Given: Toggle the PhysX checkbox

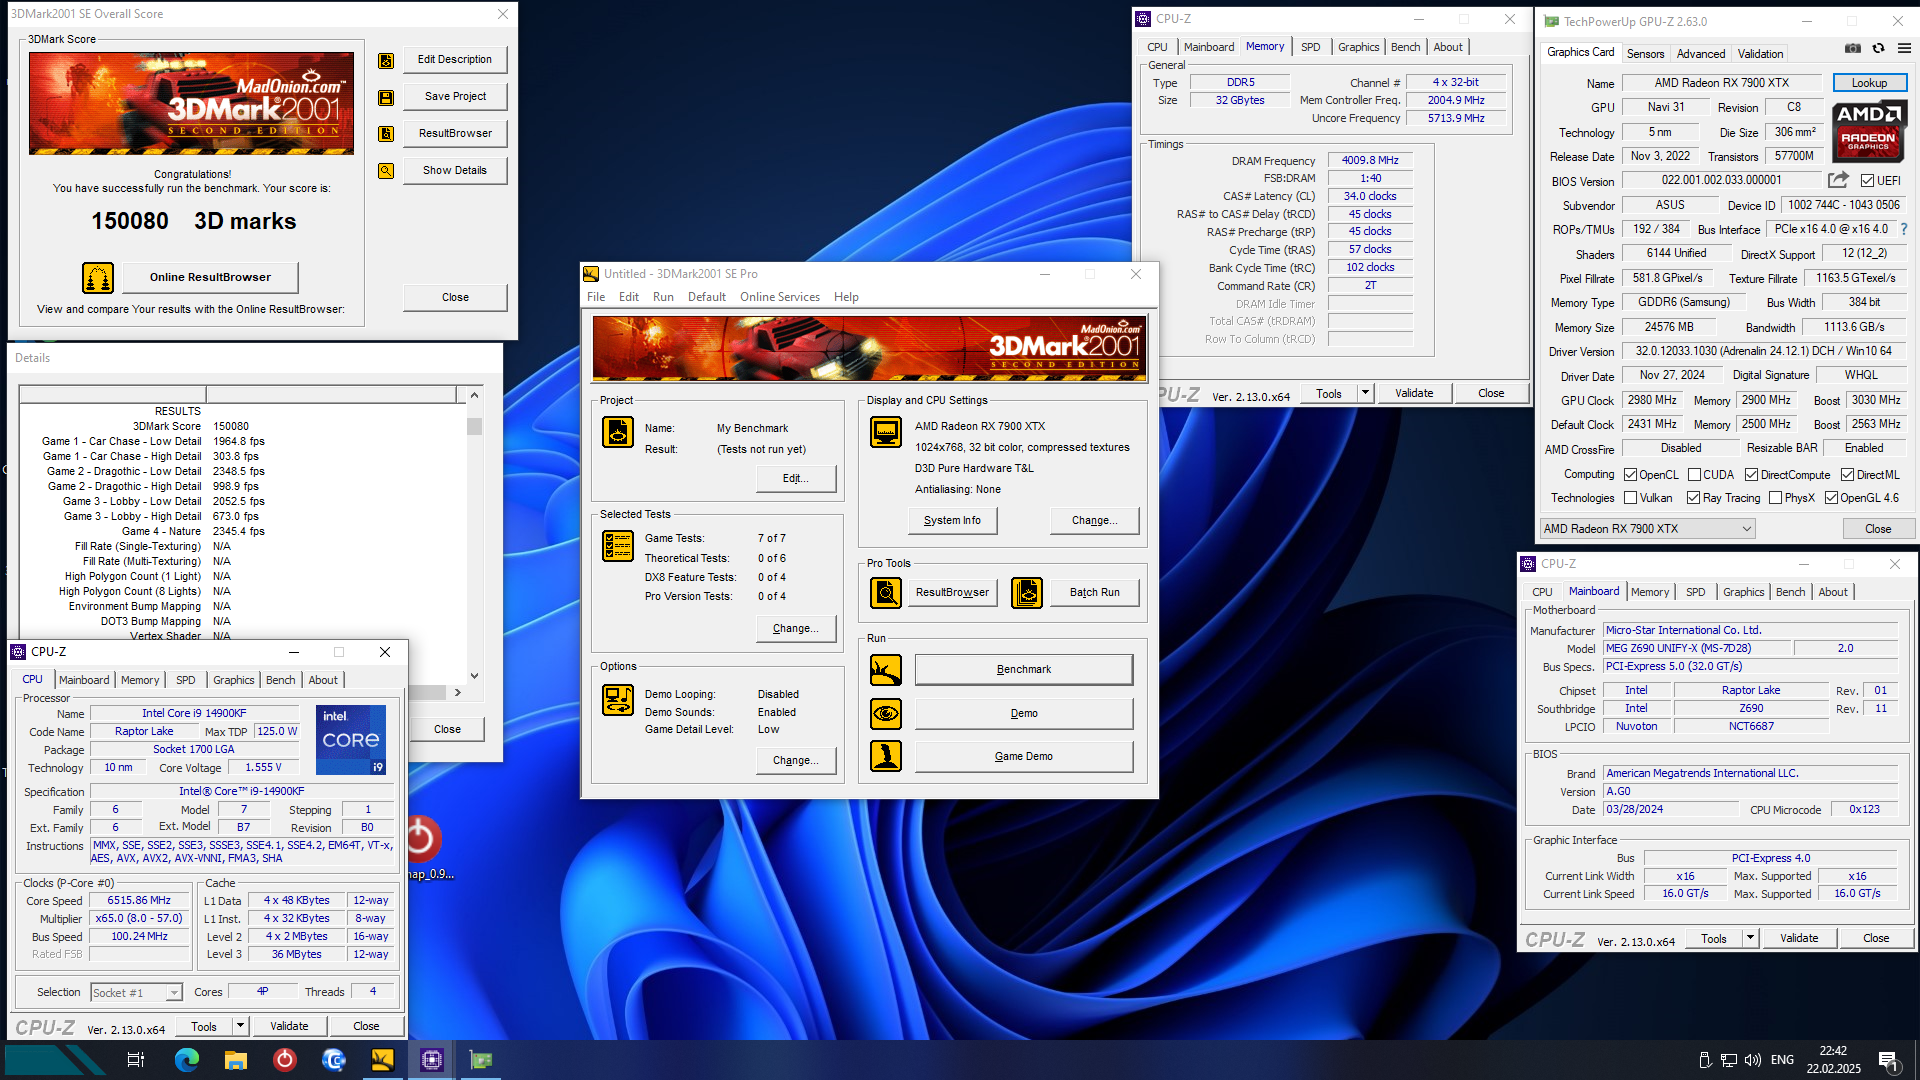Looking at the screenshot, I should tap(1776, 498).
